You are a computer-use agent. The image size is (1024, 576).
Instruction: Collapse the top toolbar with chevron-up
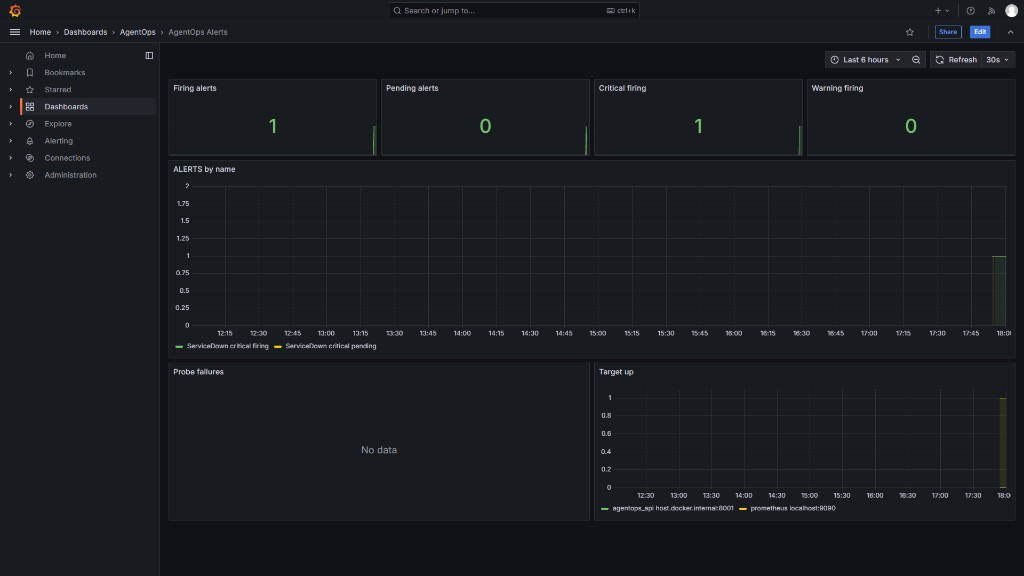(1010, 32)
